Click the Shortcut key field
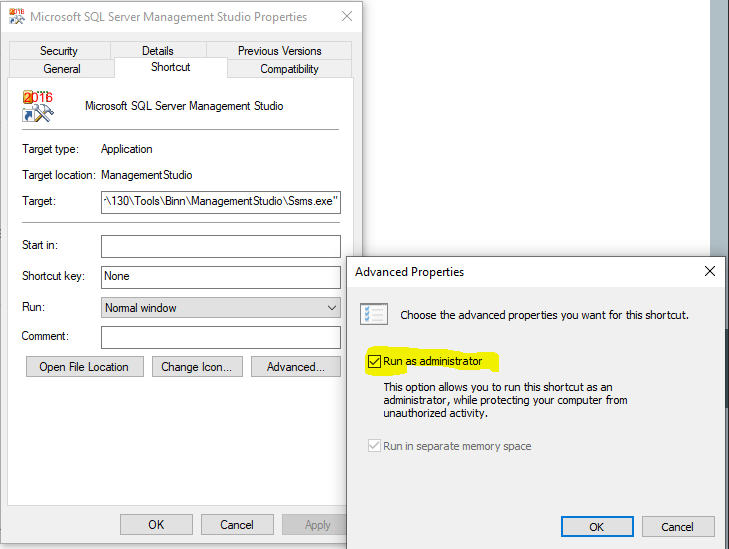Image resolution: width=729 pixels, height=549 pixels. coord(221,278)
